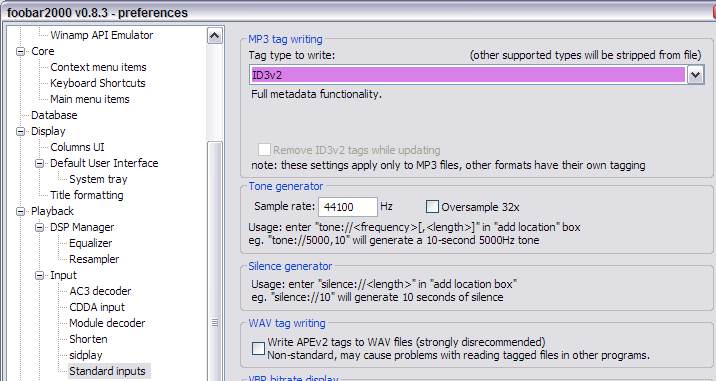Screen dimensions: 716x381
Task: Click the foobar2000 preferences title bar
Action: point(358,12)
